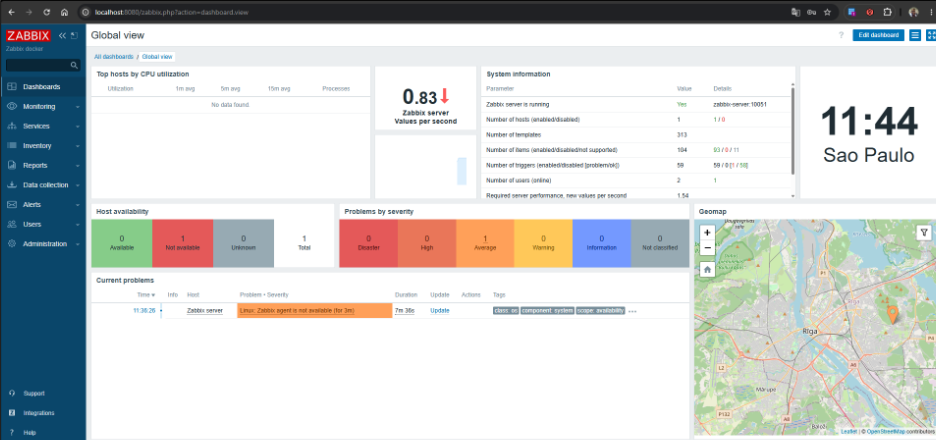Reload the page in browser
This screenshot has height=440, width=936.
(47, 12)
